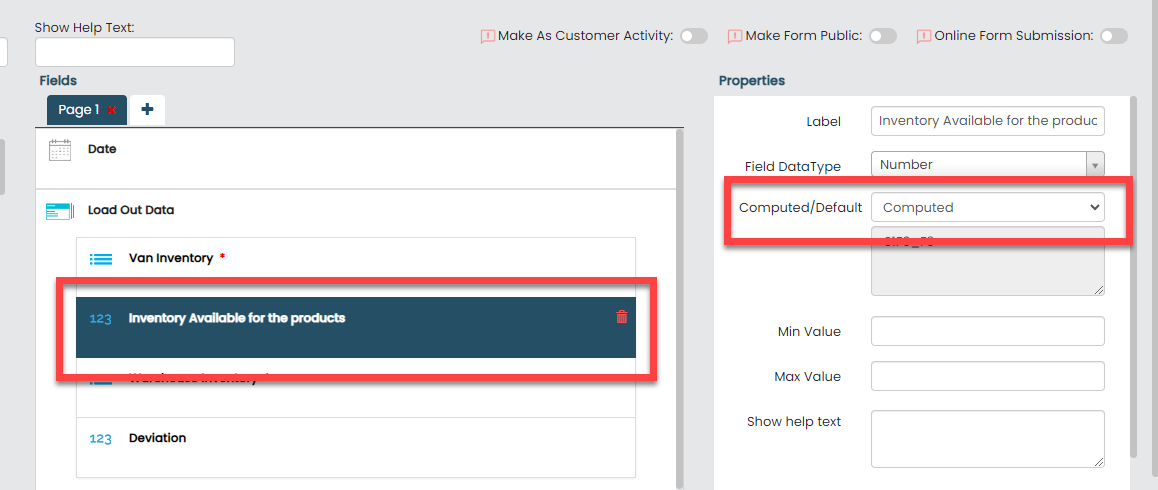Viewport: 1158px width, 490px height.
Task: Click the Min Value input box
Action: click(987, 331)
